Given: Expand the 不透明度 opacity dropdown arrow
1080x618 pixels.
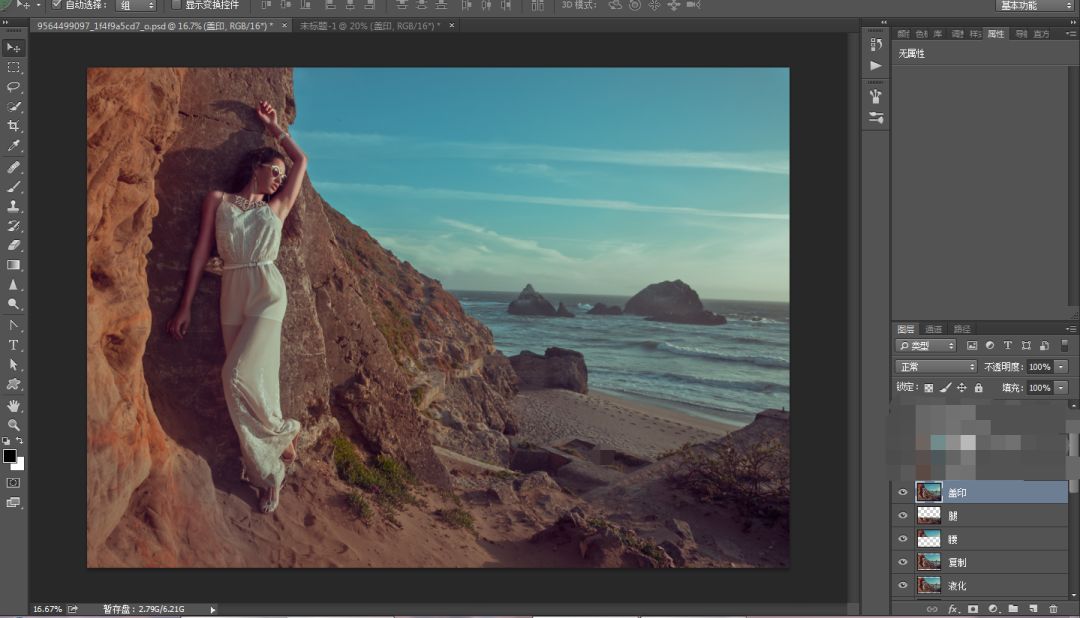Looking at the screenshot, I should [x=1061, y=367].
